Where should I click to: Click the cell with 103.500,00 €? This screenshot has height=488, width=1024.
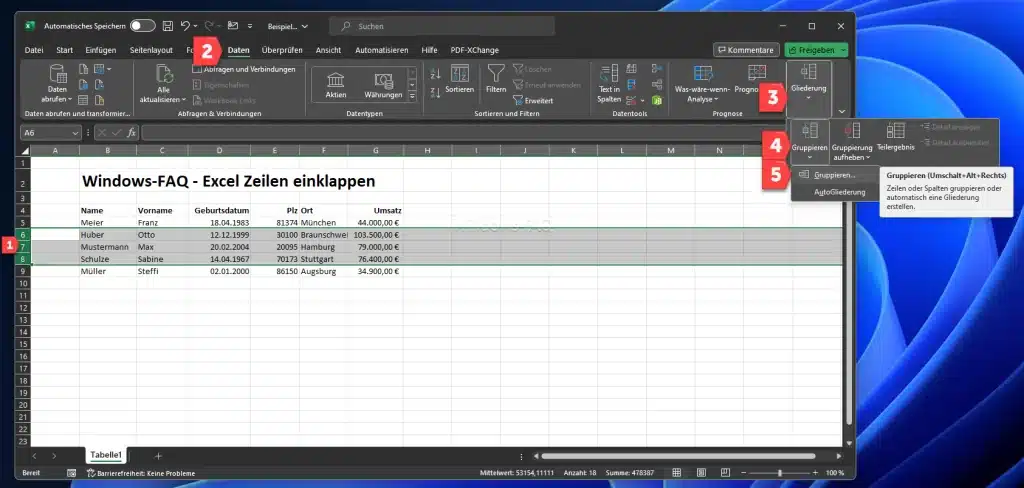pos(376,235)
